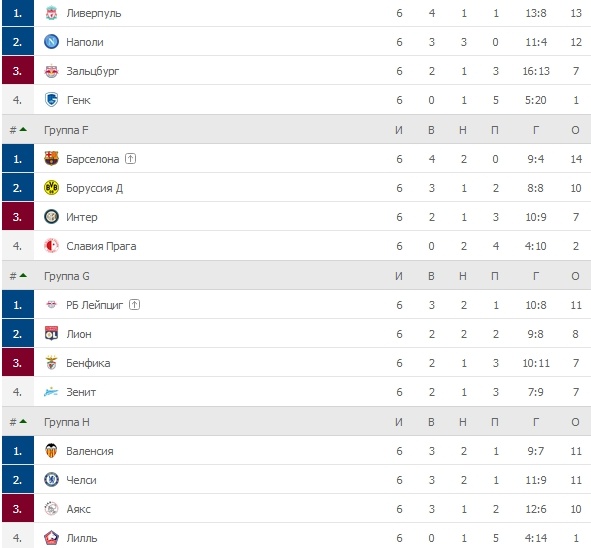Click the Inter club badge
The width and height of the screenshot is (591, 548).
pyautogui.click(x=51, y=217)
